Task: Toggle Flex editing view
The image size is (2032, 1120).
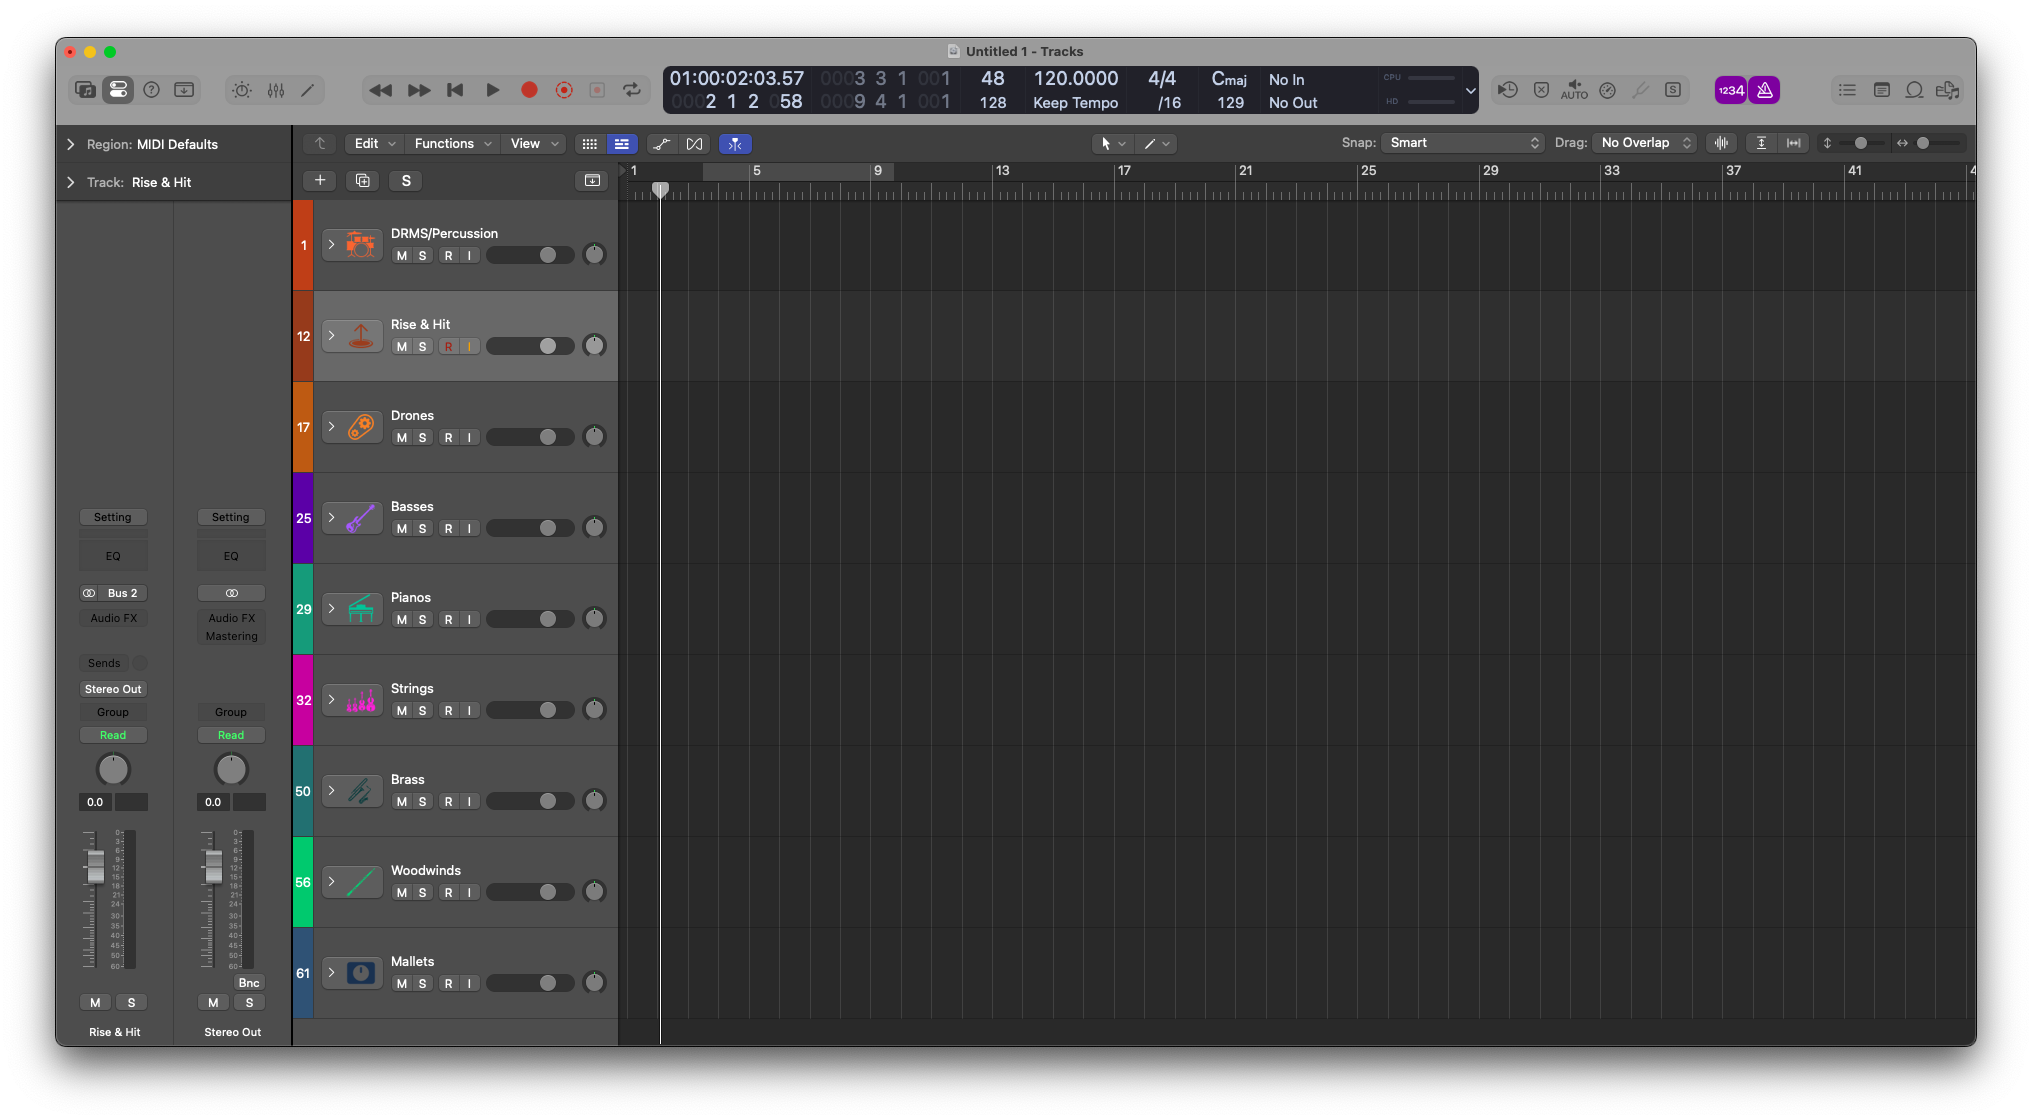Action: [694, 144]
